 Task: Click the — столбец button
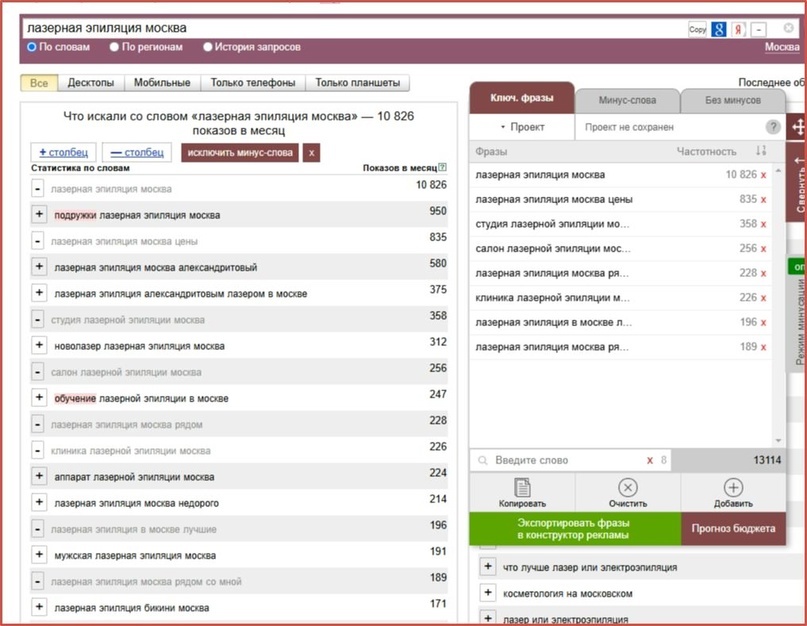point(137,152)
